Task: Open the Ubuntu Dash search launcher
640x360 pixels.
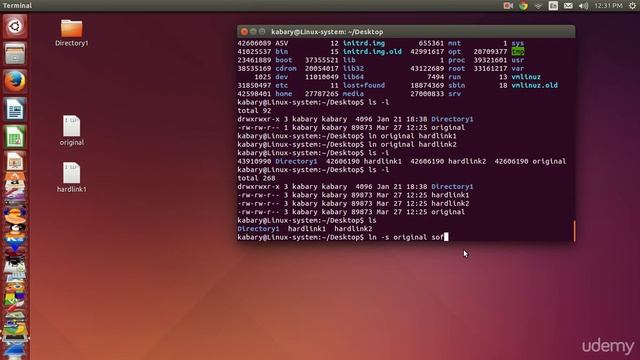Action: (x=15, y=27)
